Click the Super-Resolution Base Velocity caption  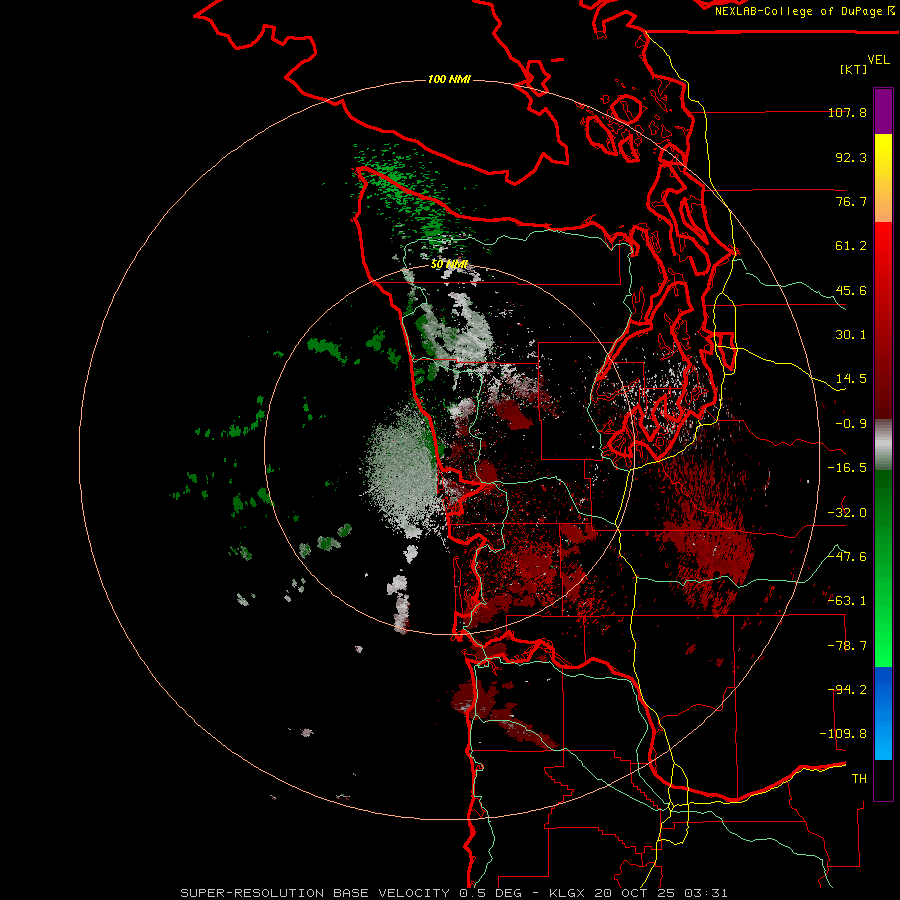pos(454,893)
